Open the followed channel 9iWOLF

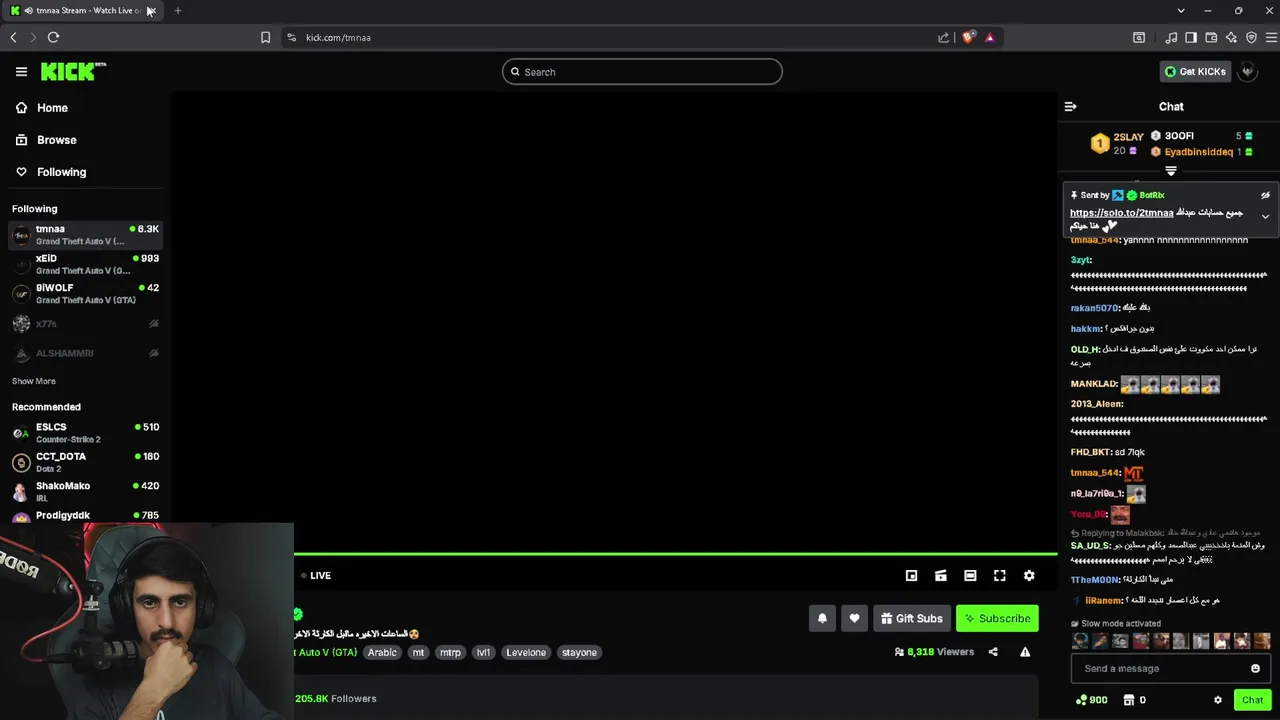click(85, 293)
